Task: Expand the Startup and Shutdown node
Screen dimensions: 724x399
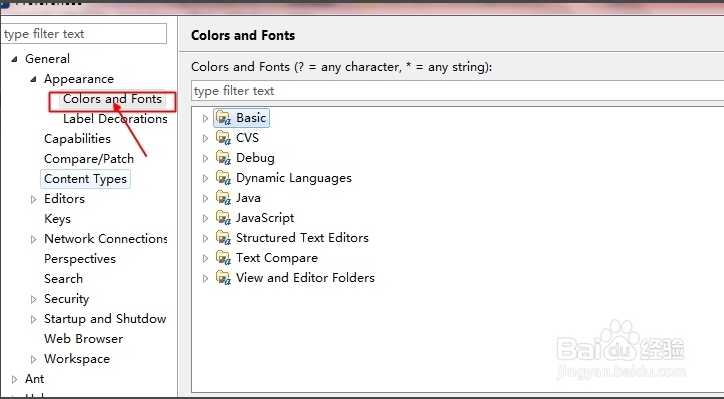Action: pos(33,319)
